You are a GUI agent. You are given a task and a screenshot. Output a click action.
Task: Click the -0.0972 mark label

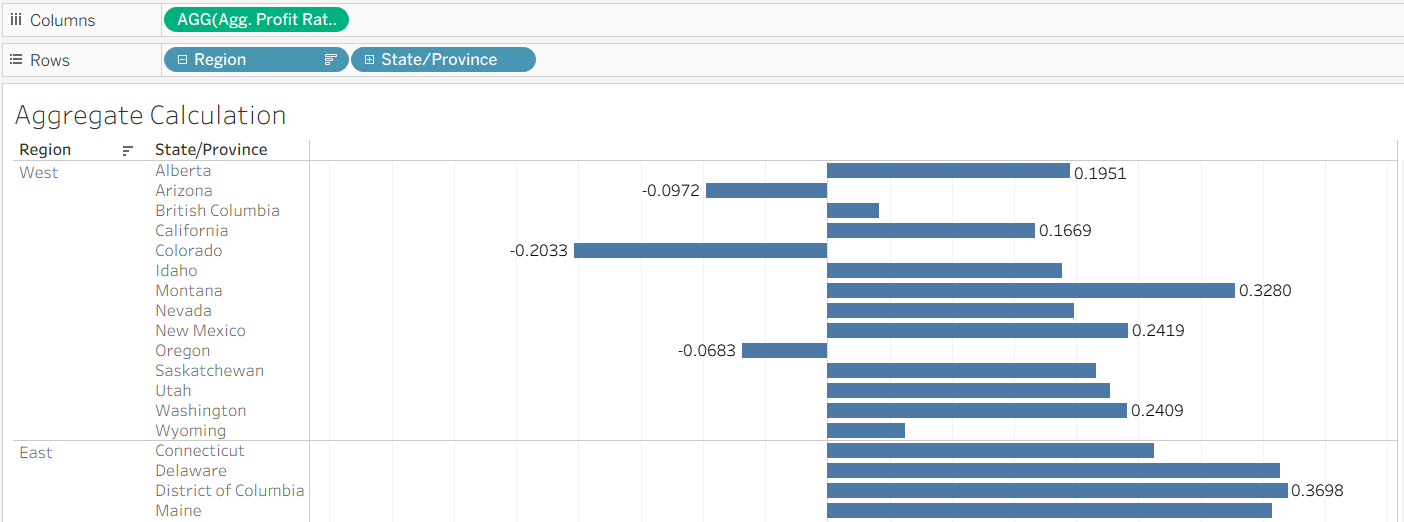tap(672, 190)
